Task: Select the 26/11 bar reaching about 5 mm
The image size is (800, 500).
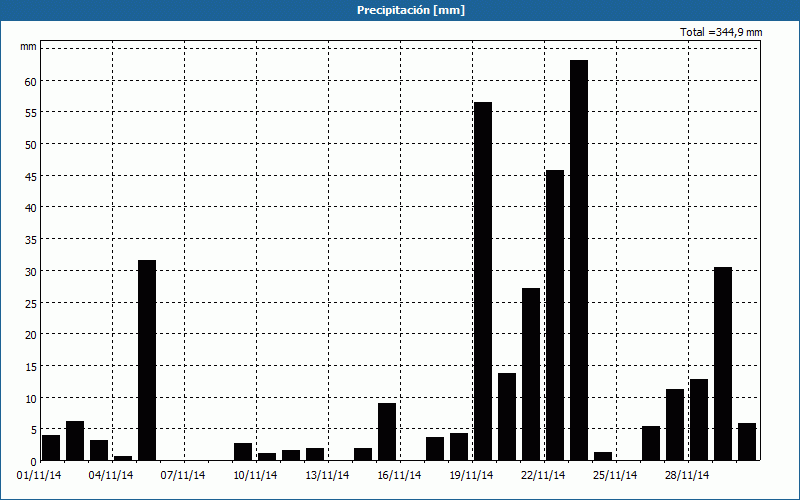Action: 651,443
